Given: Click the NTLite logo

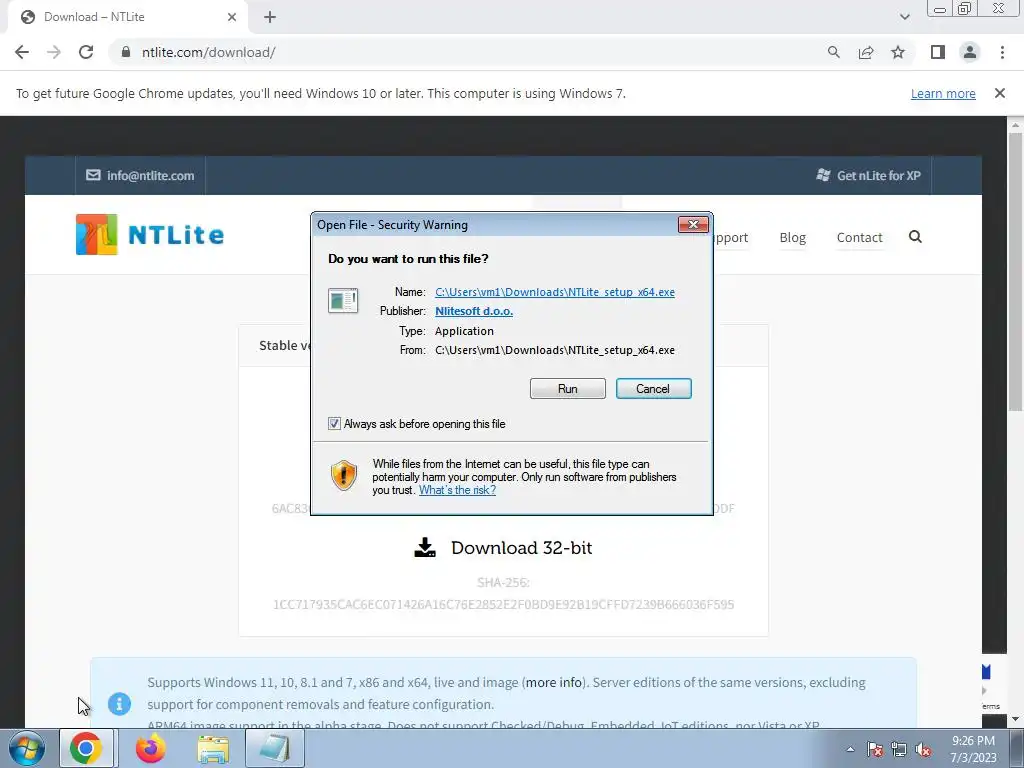Looking at the screenshot, I should tap(150, 234).
